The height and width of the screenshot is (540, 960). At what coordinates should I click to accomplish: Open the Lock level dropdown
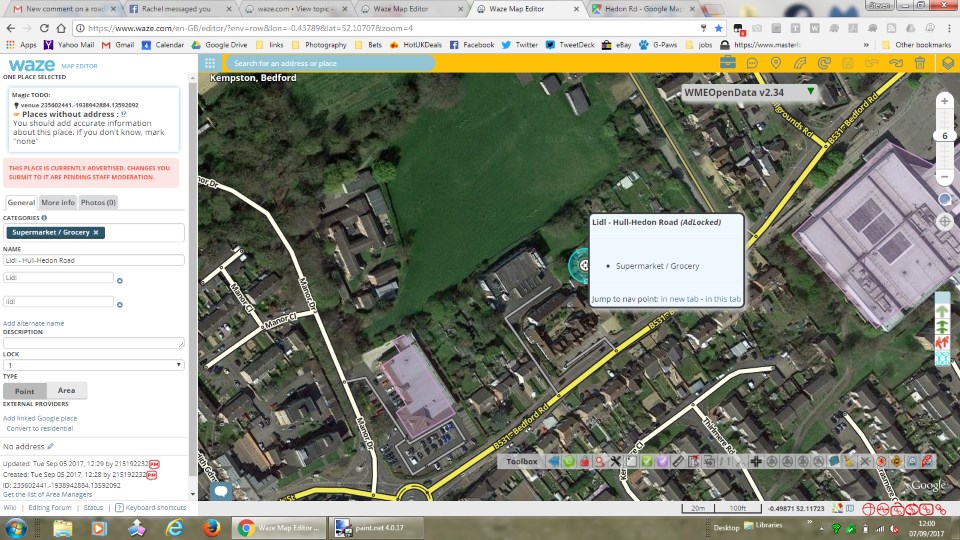(94, 365)
